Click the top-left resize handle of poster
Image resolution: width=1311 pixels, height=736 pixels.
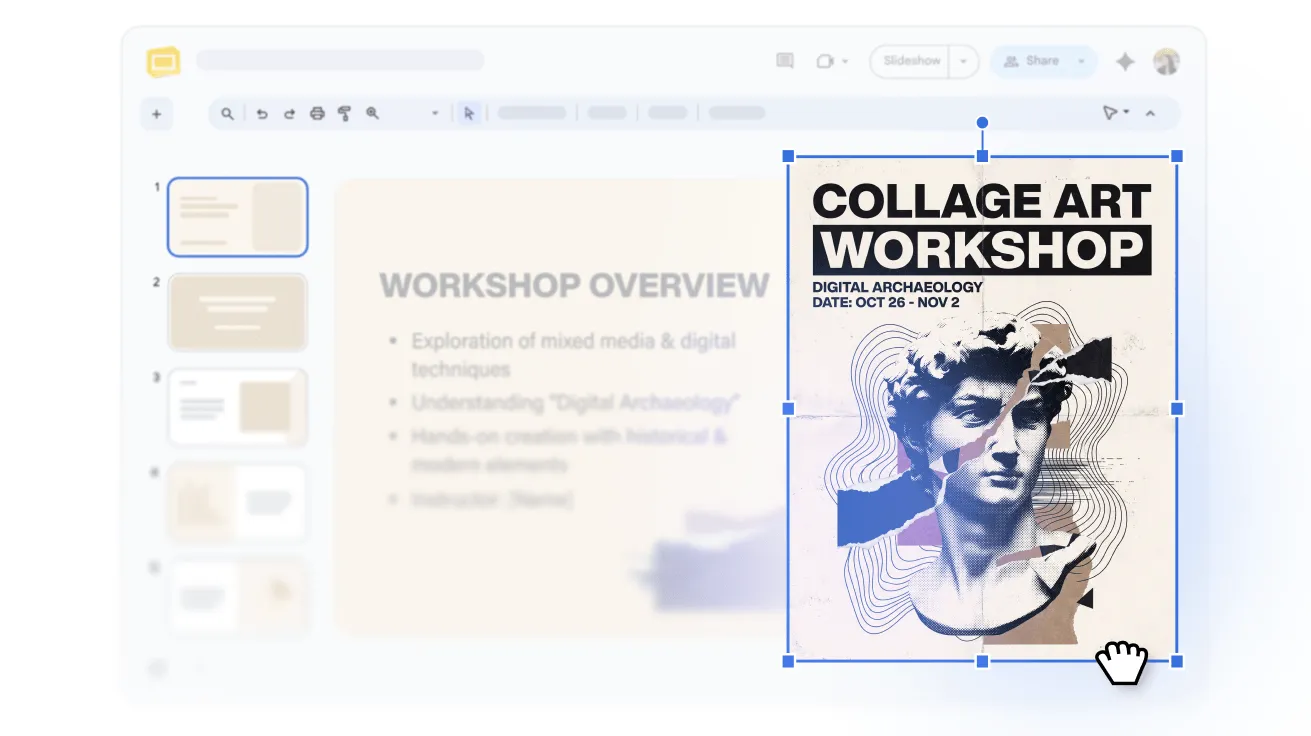(x=788, y=156)
